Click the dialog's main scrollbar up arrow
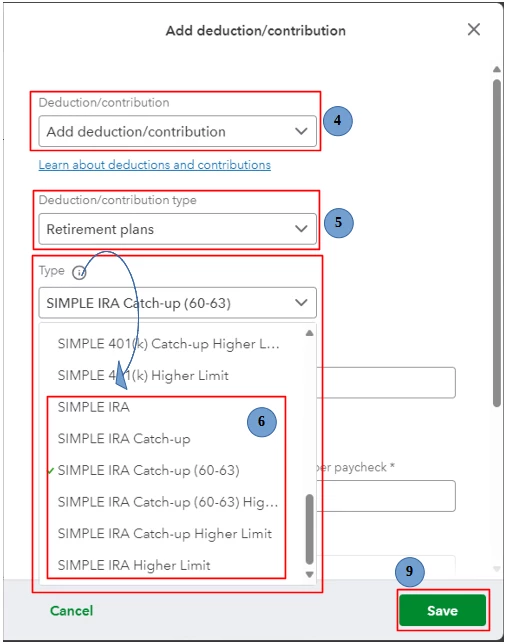507x644 pixels. [x=497, y=69]
